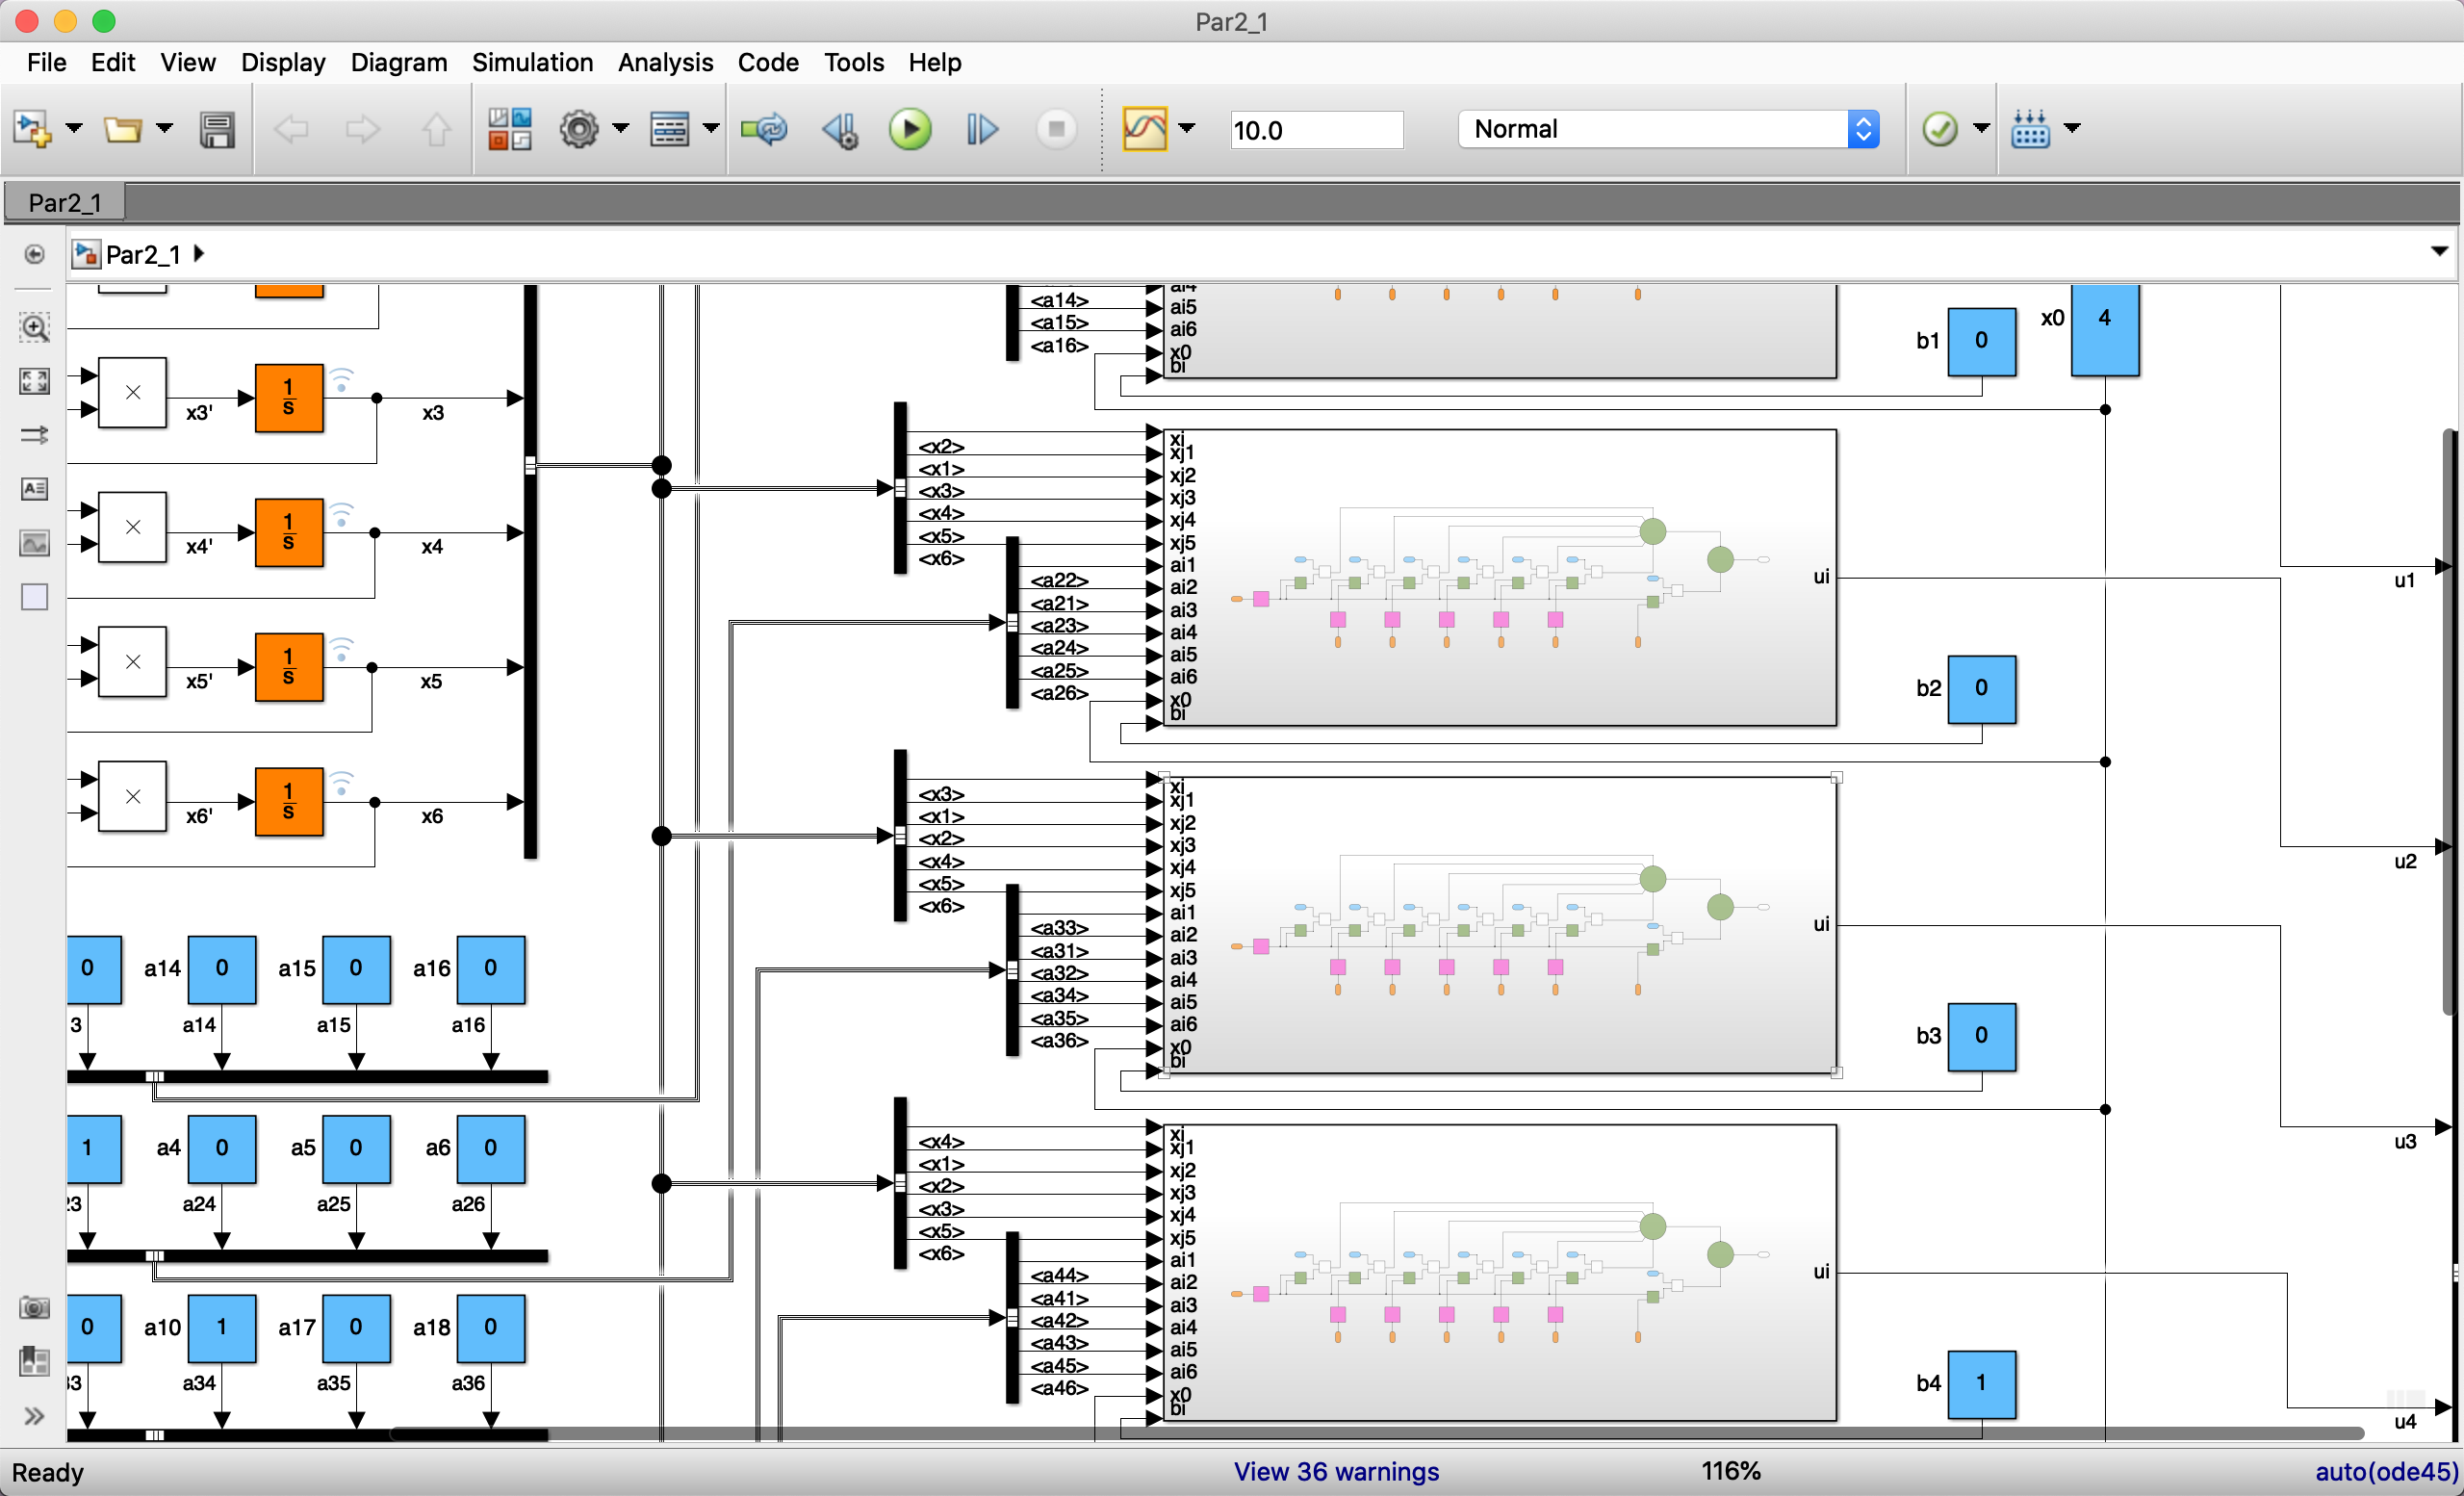The image size is (2464, 1496).
Task: Save the model with the floppy icon
Action: (216, 130)
